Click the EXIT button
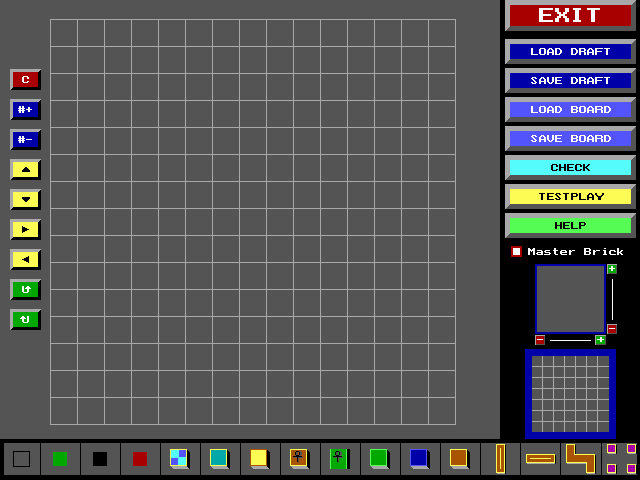This screenshot has height=480, width=640. tap(570, 16)
